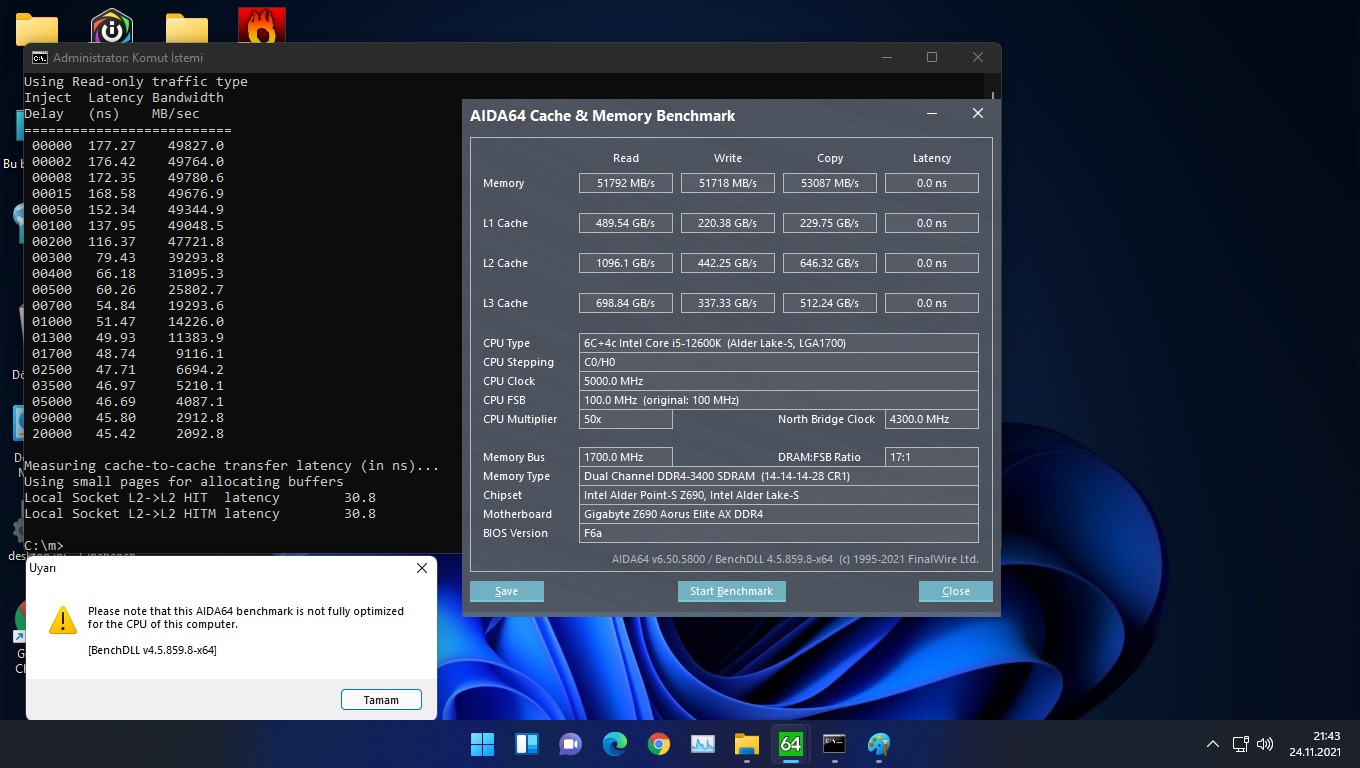The width and height of the screenshot is (1360, 768).
Task: Click the CPU Clock value 5000.0 MHz
Action: click(x=779, y=381)
